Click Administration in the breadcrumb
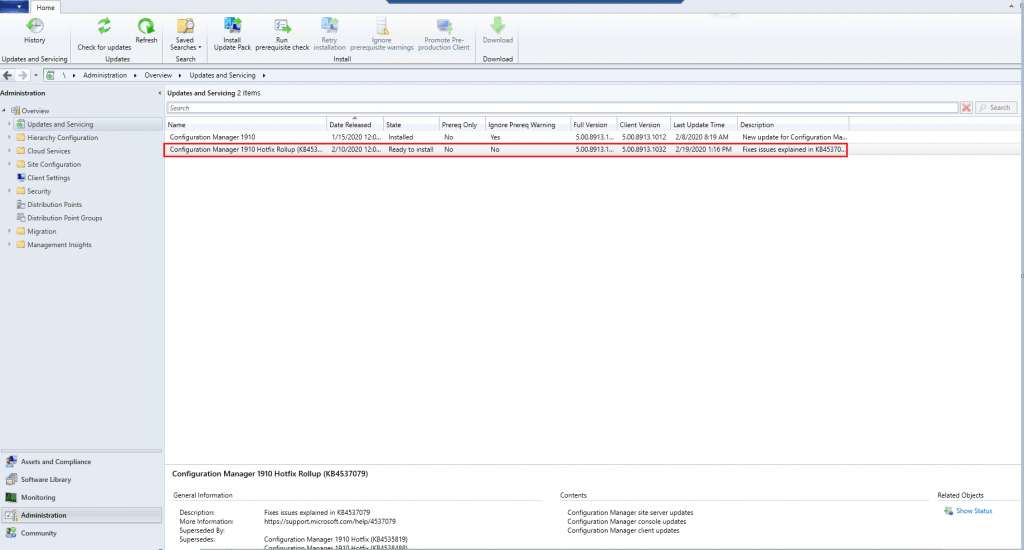The width and height of the screenshot is (1024, 550). pyautogui.click(x=104, y=75)
